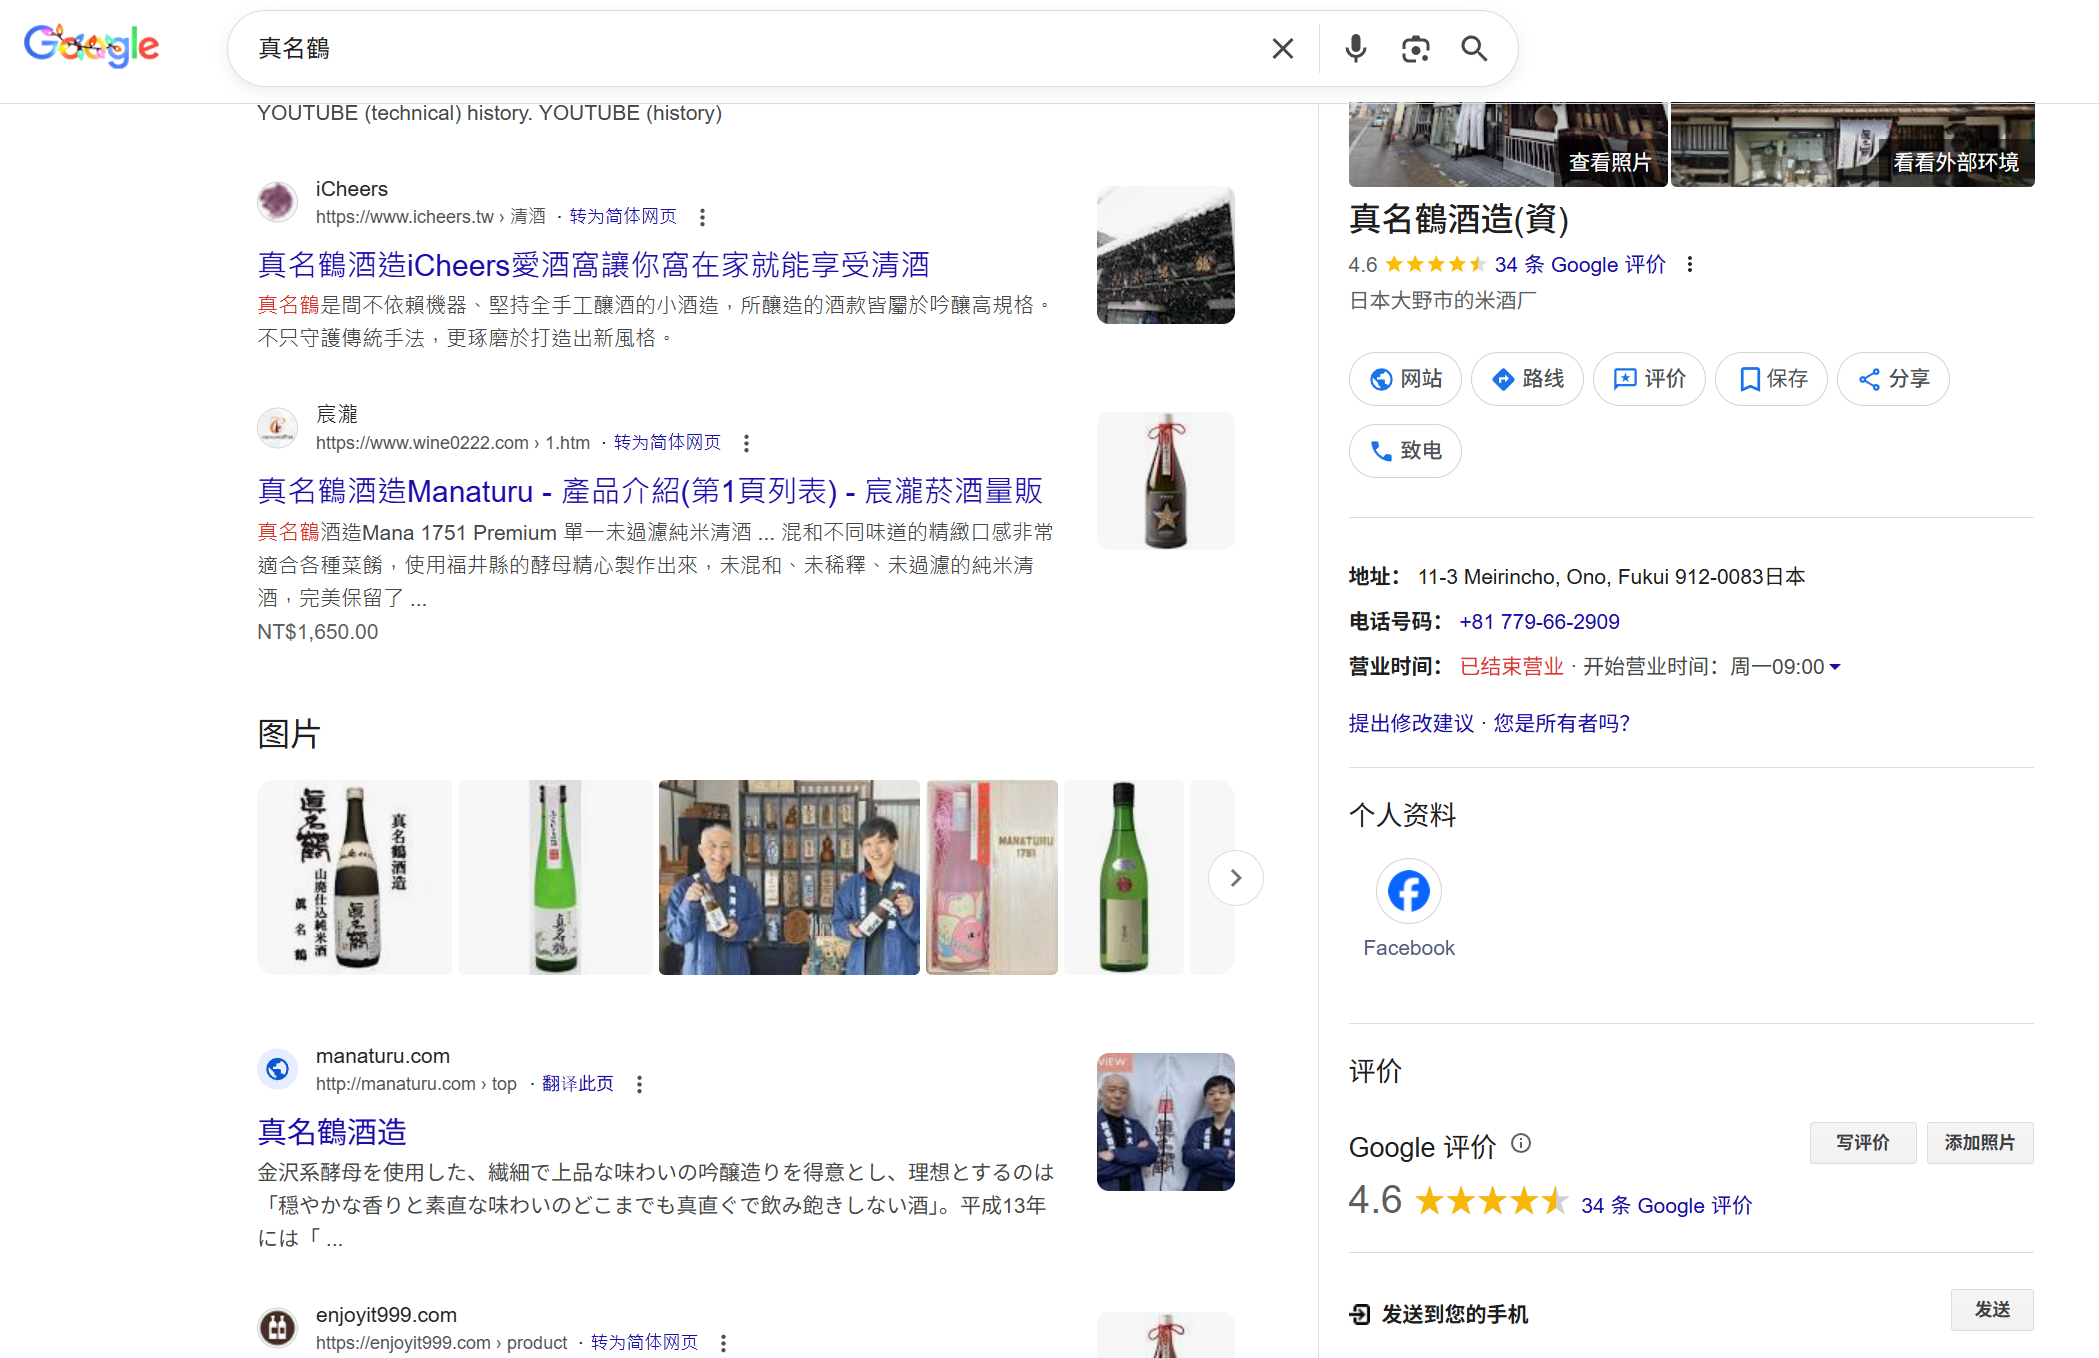Image resolution: width=2099 pixels, height=1358 pixels.
Task: Save the place with 保存
Action: point(1771,379)
